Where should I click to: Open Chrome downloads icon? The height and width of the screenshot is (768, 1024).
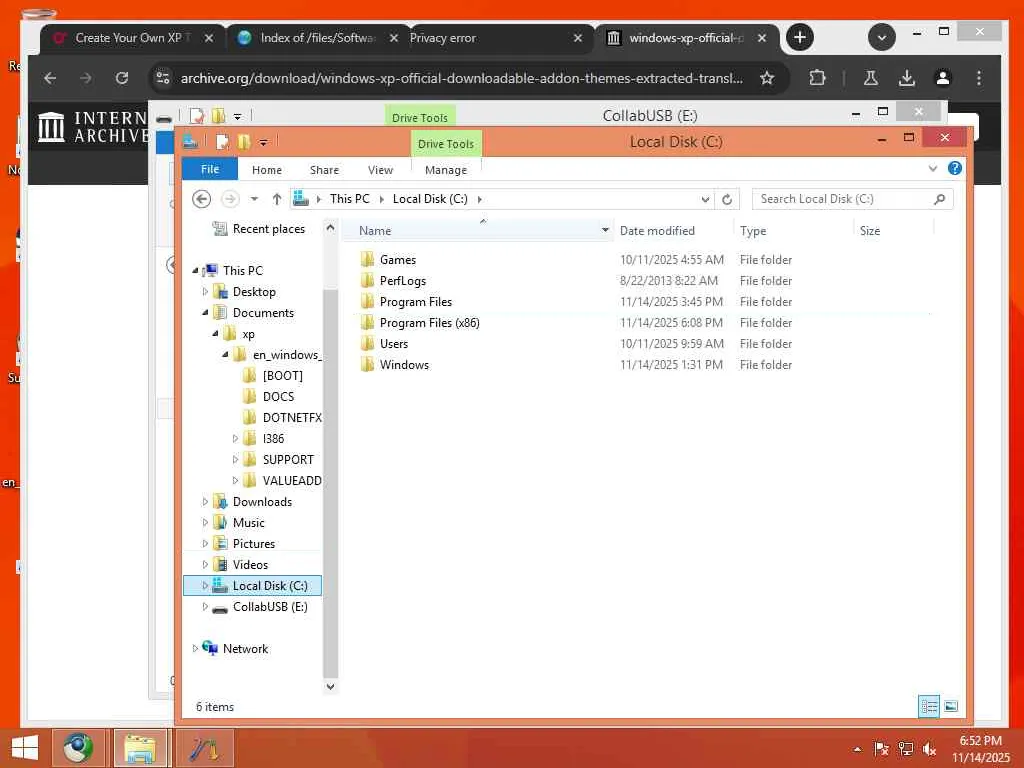pyautogui.click(x=906, y=78)
